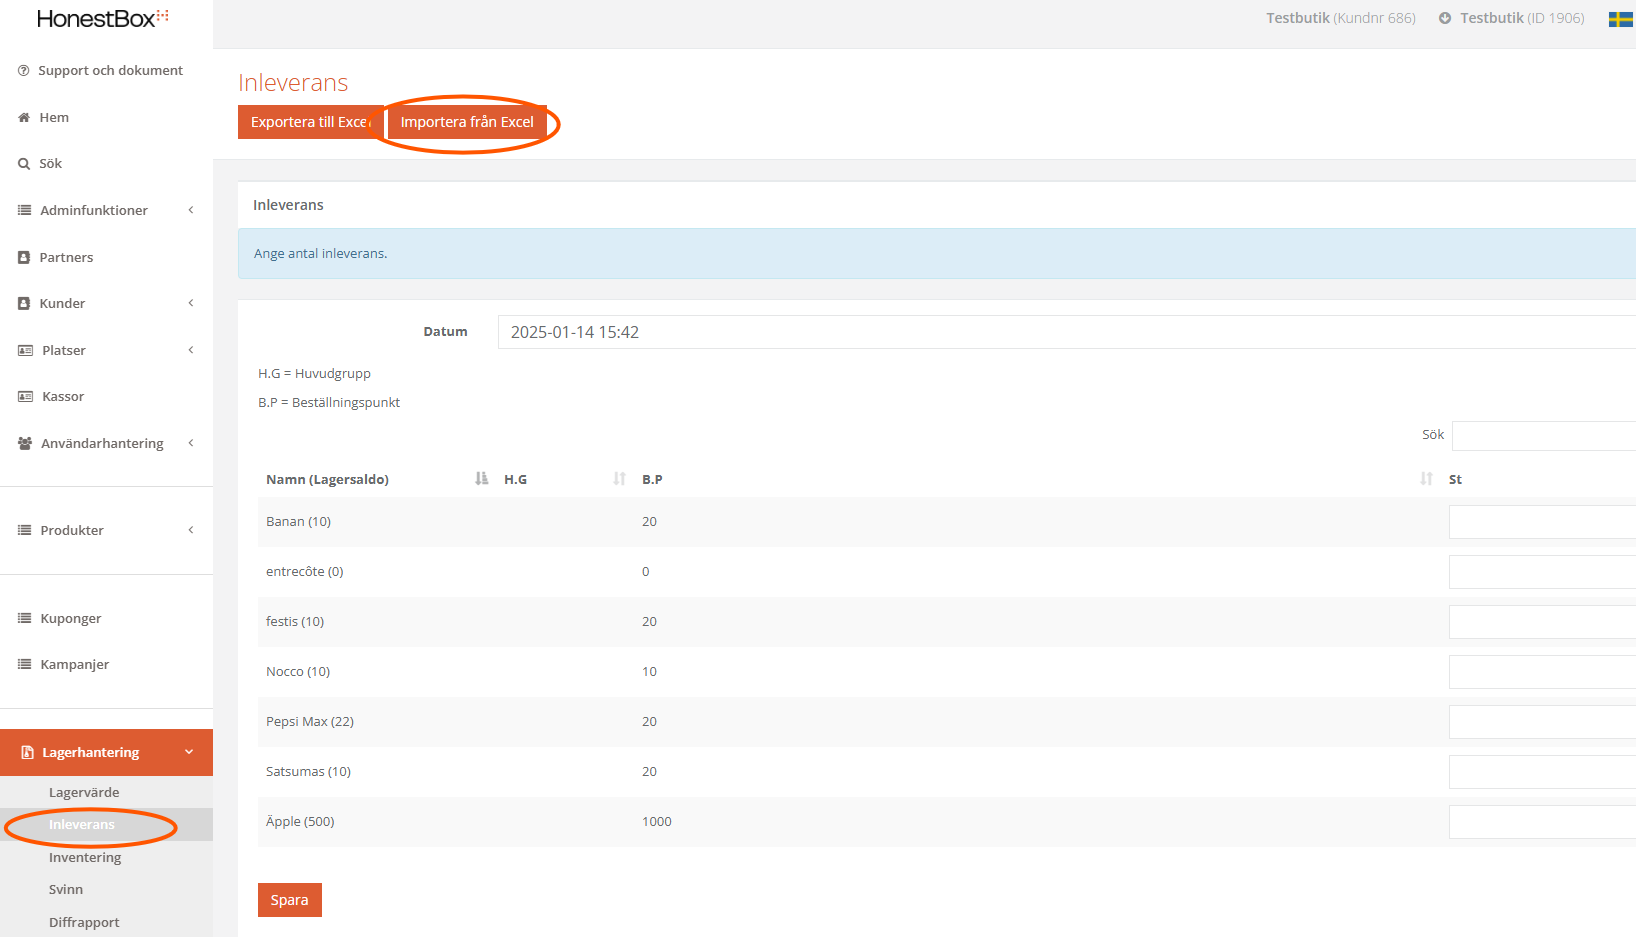Click the Partners contact icon
This screenshot has width=1636, height=937.
(x=24, y=258)
